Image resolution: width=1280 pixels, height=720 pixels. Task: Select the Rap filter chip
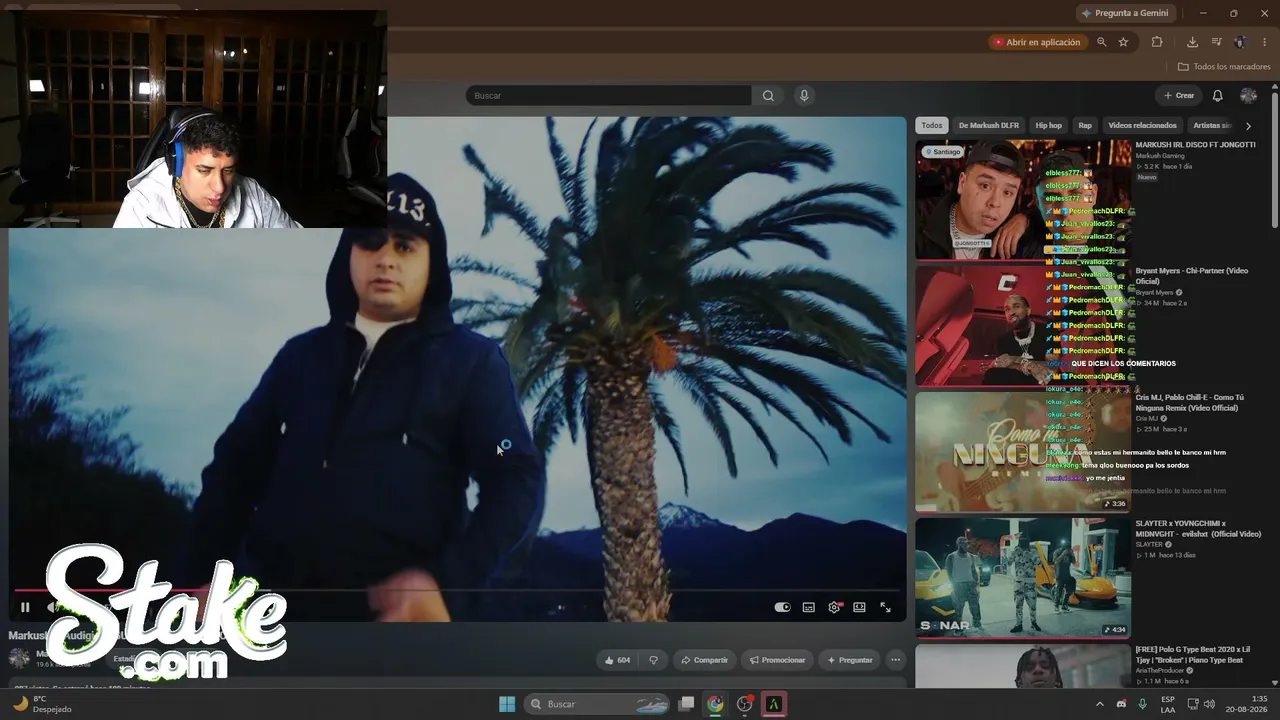point(1085,126)
